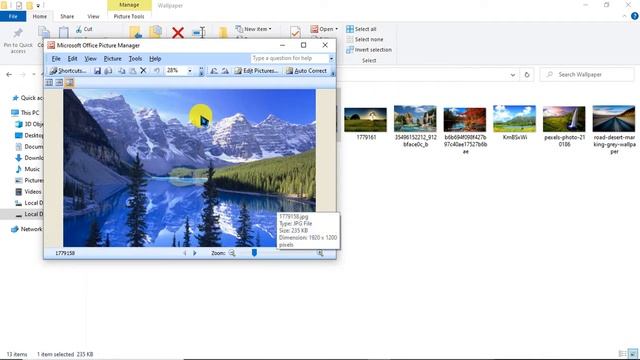640x360 pixels.
Task: Open Picture Manager File menu
Action: (56, 59)
